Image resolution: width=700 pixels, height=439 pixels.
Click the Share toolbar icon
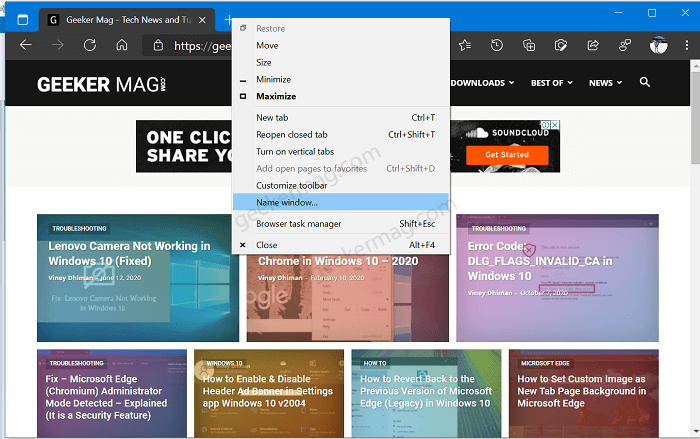point(593,45)
